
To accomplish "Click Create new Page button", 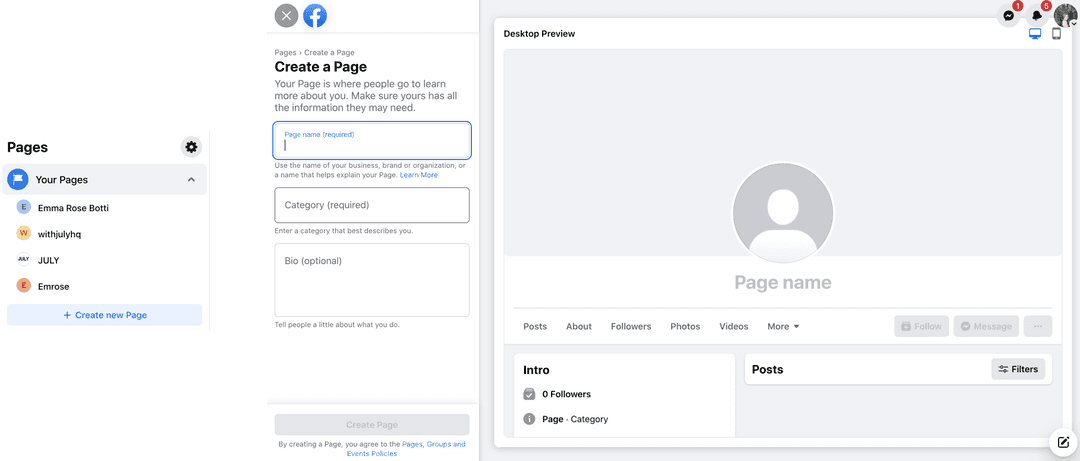I will tap(105, 315).
